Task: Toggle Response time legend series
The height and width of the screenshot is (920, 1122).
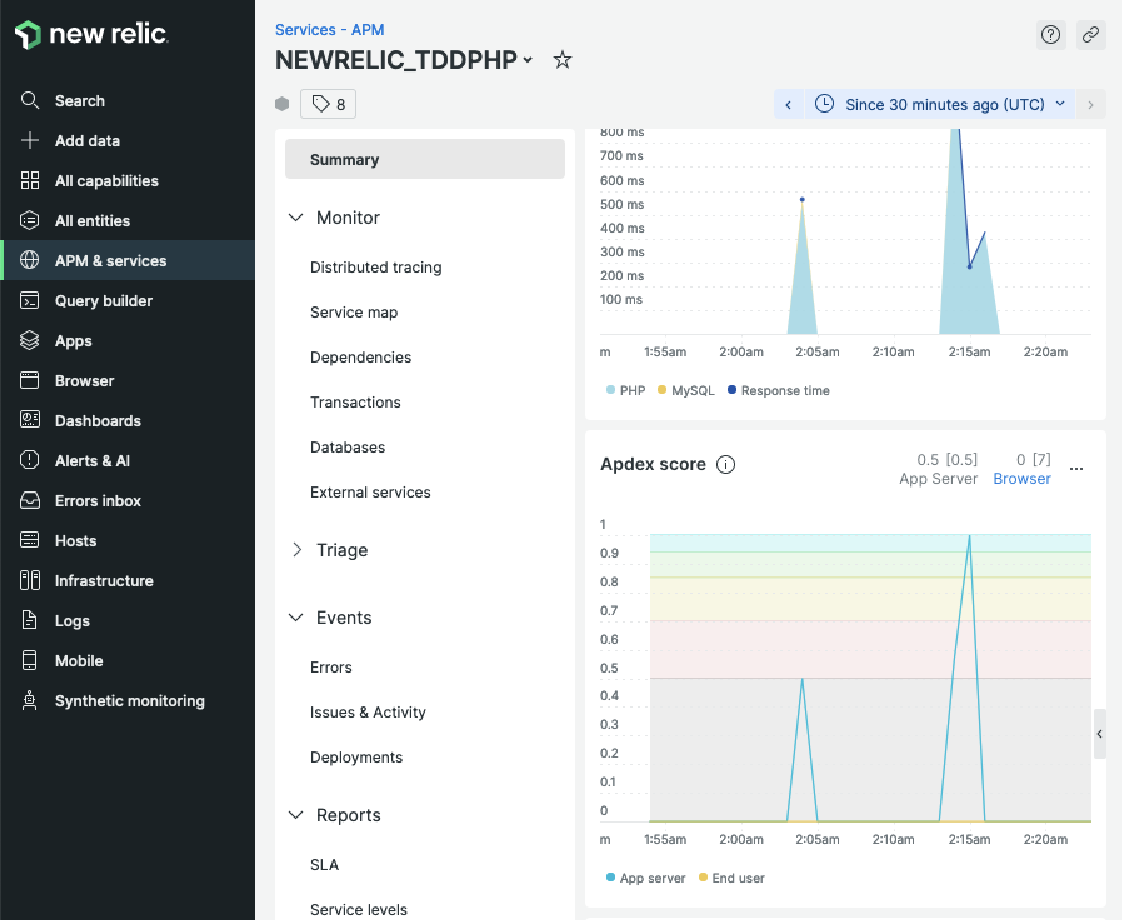Action: [x=779, y=391]
